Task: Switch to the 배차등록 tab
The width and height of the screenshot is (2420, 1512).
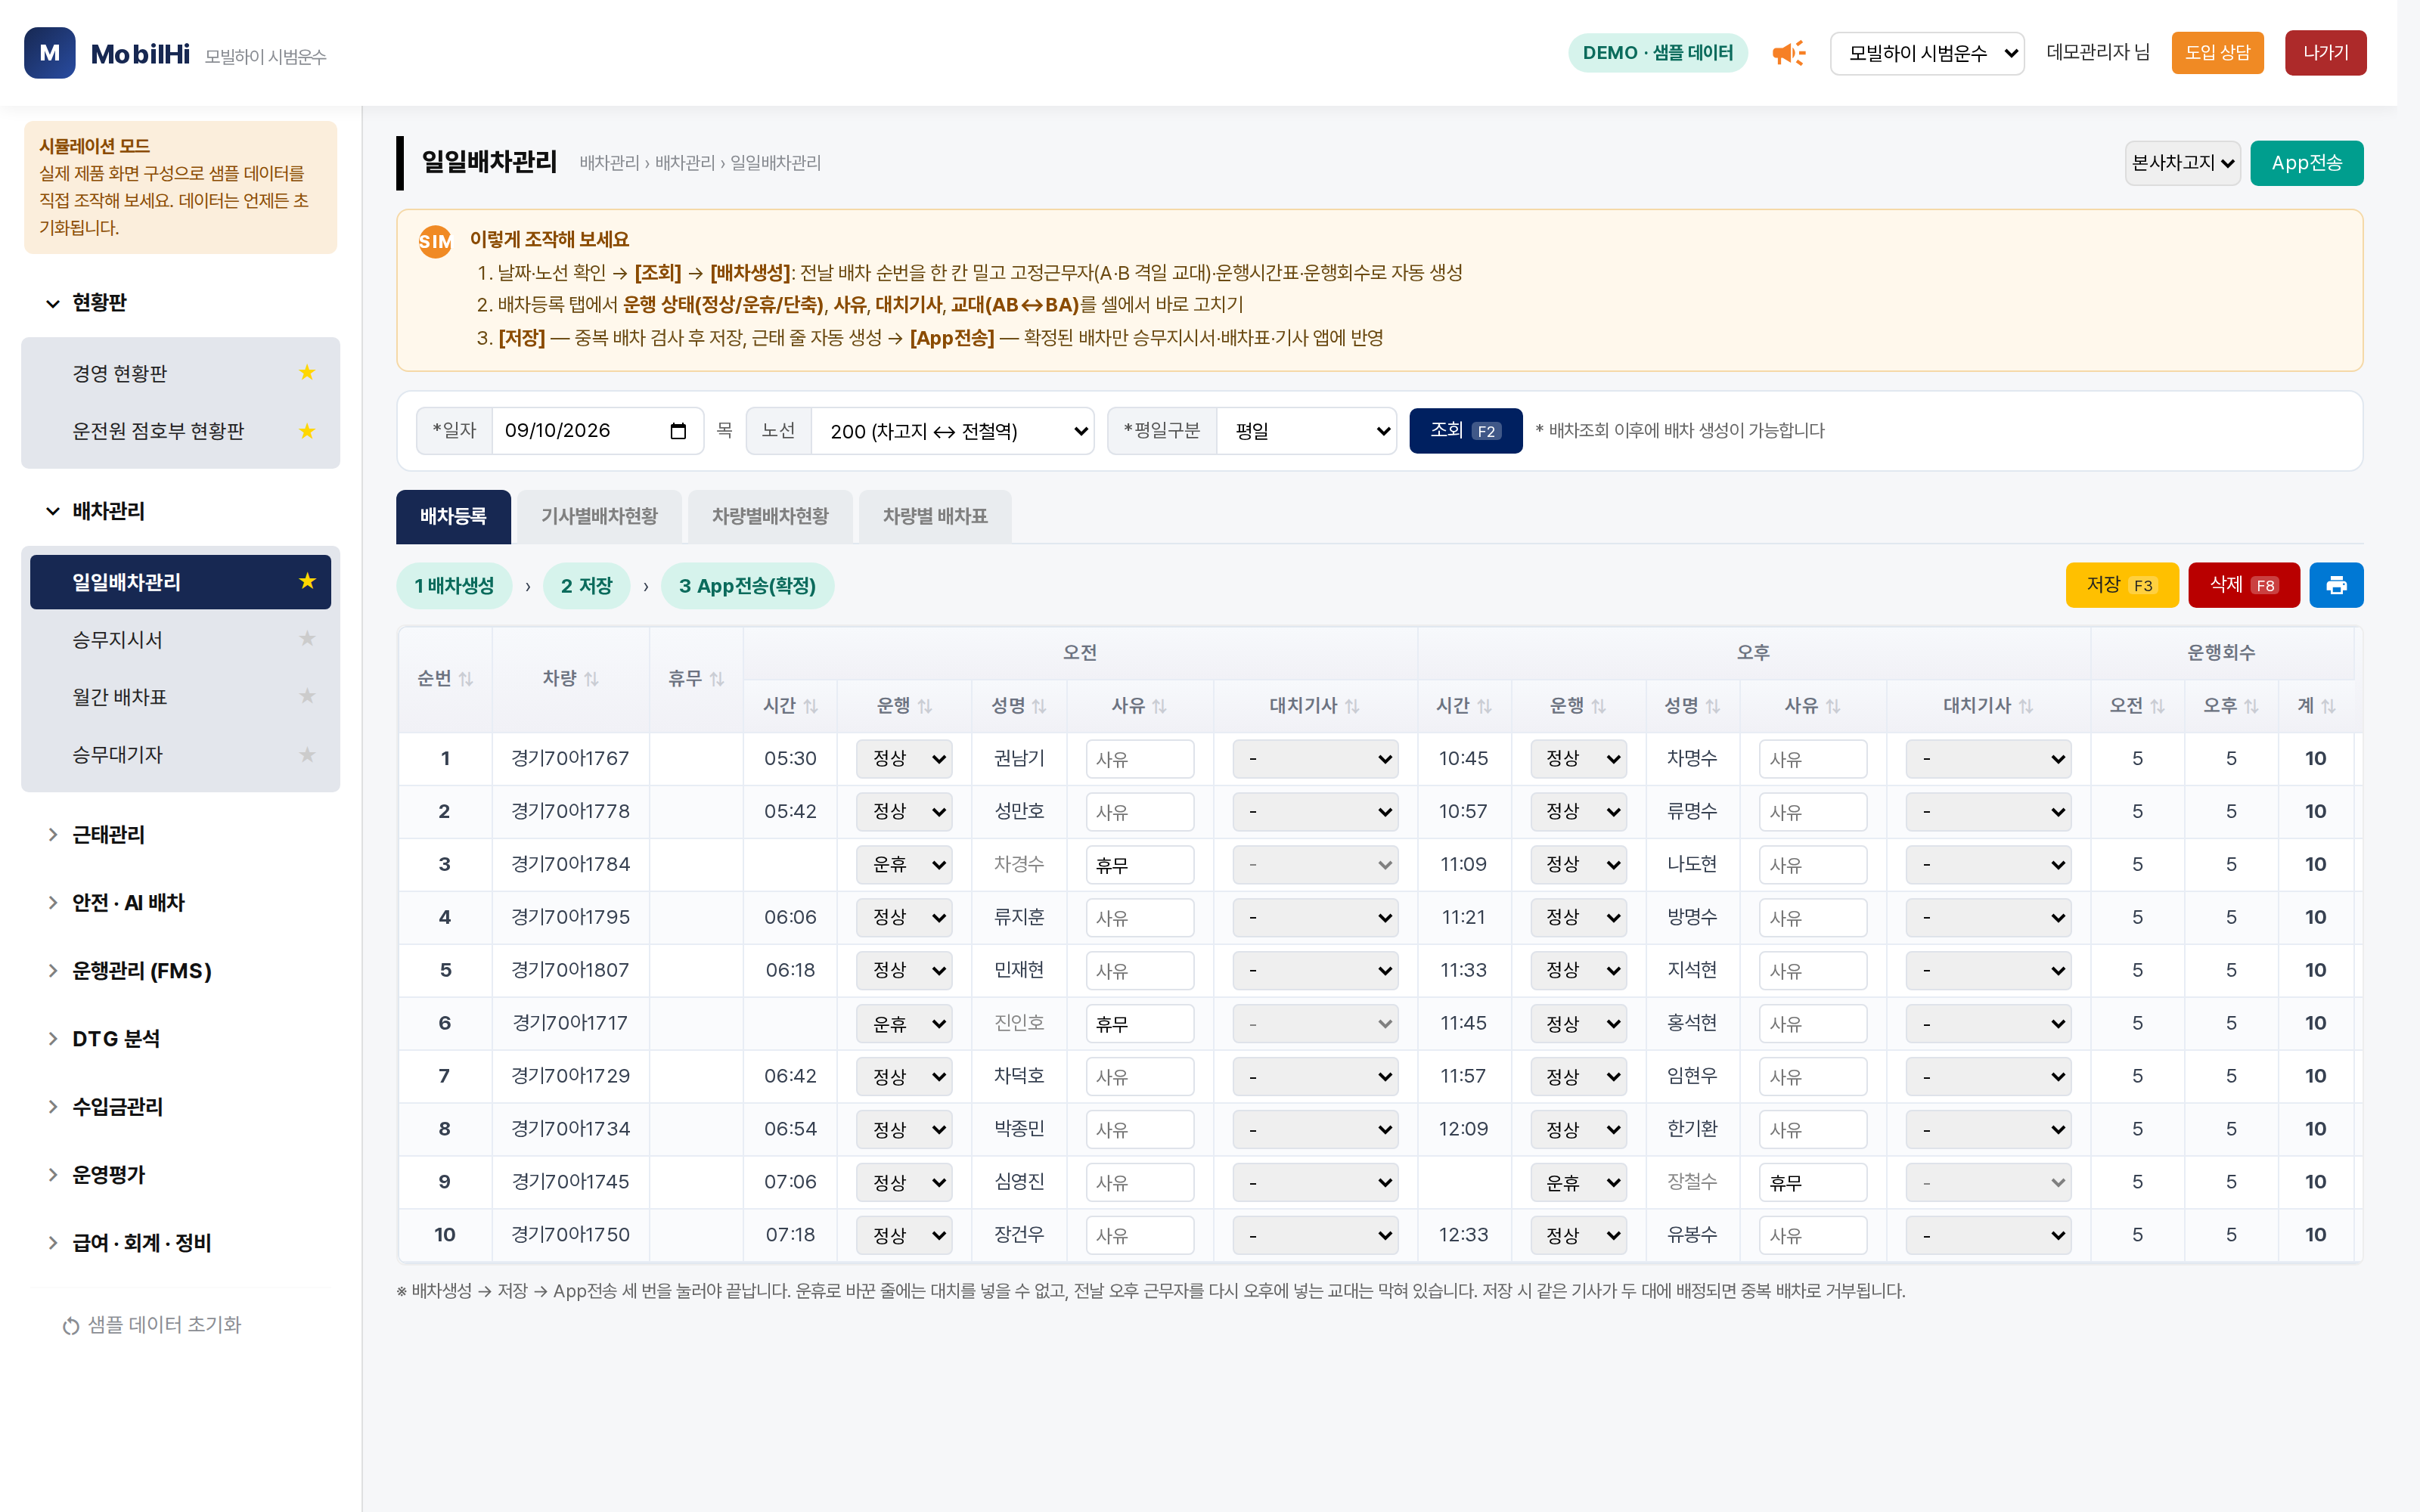Action: pos(453,517)
